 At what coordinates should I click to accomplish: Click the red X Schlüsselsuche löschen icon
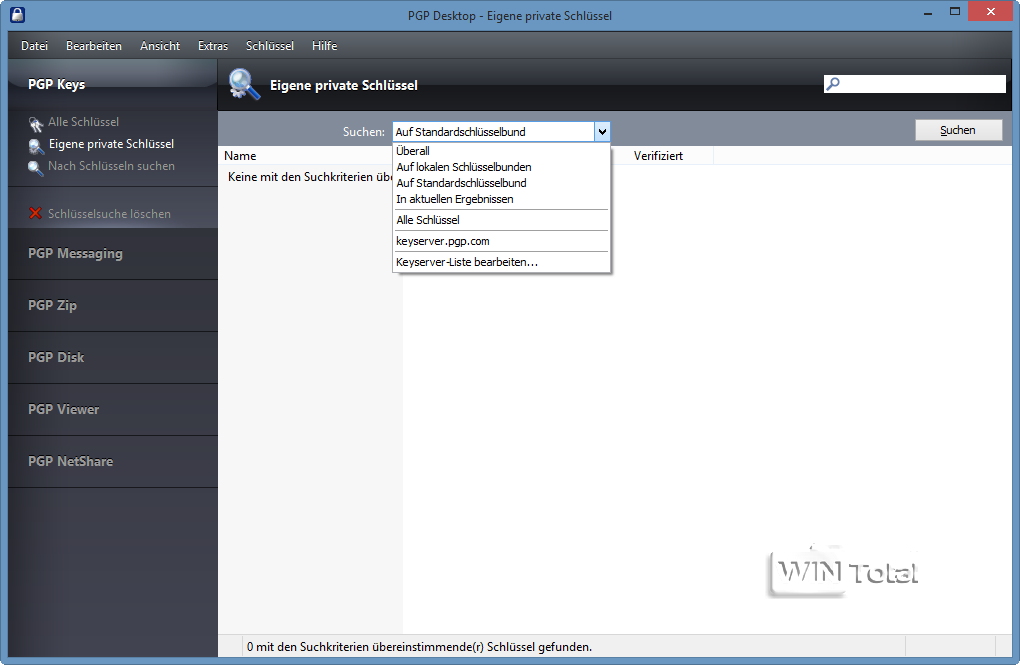pyautogui.click(x=35, y=213)
